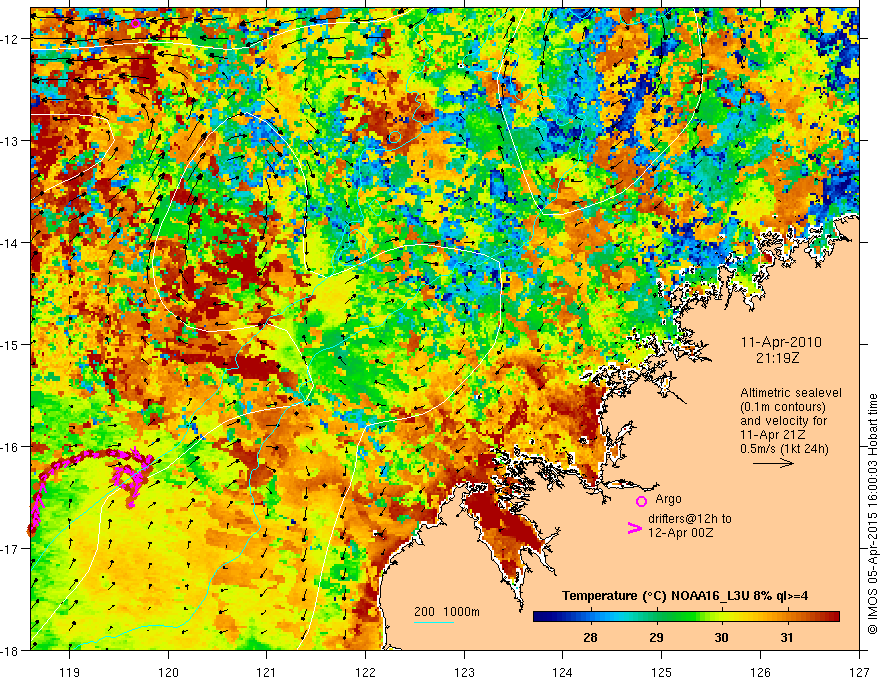Viewport: 880px width, 680px height.
Task: Click the temperature color bar near 28
Action: pyautogui.click(x=590, y=617)
